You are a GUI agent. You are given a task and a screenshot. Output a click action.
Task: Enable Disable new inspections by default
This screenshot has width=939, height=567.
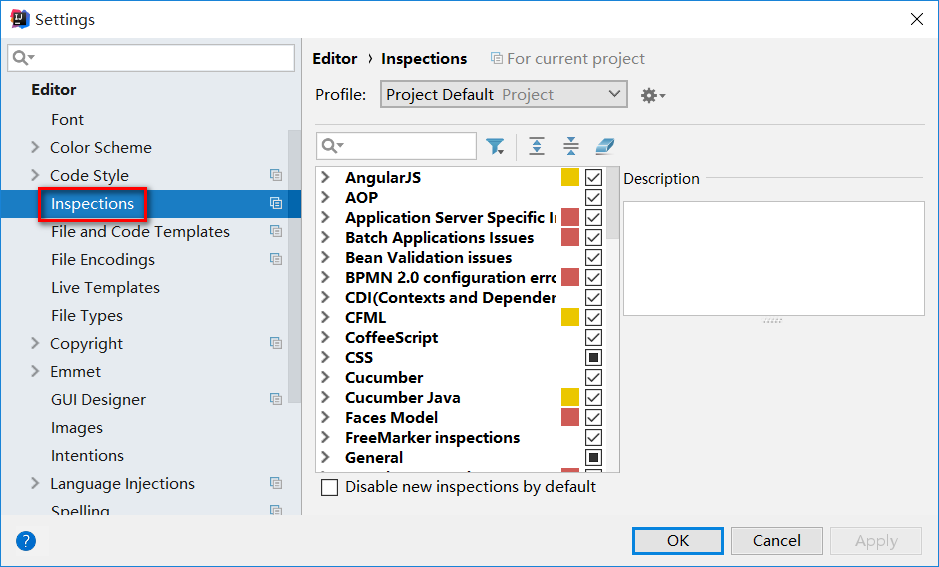click(x=329, y=487)
